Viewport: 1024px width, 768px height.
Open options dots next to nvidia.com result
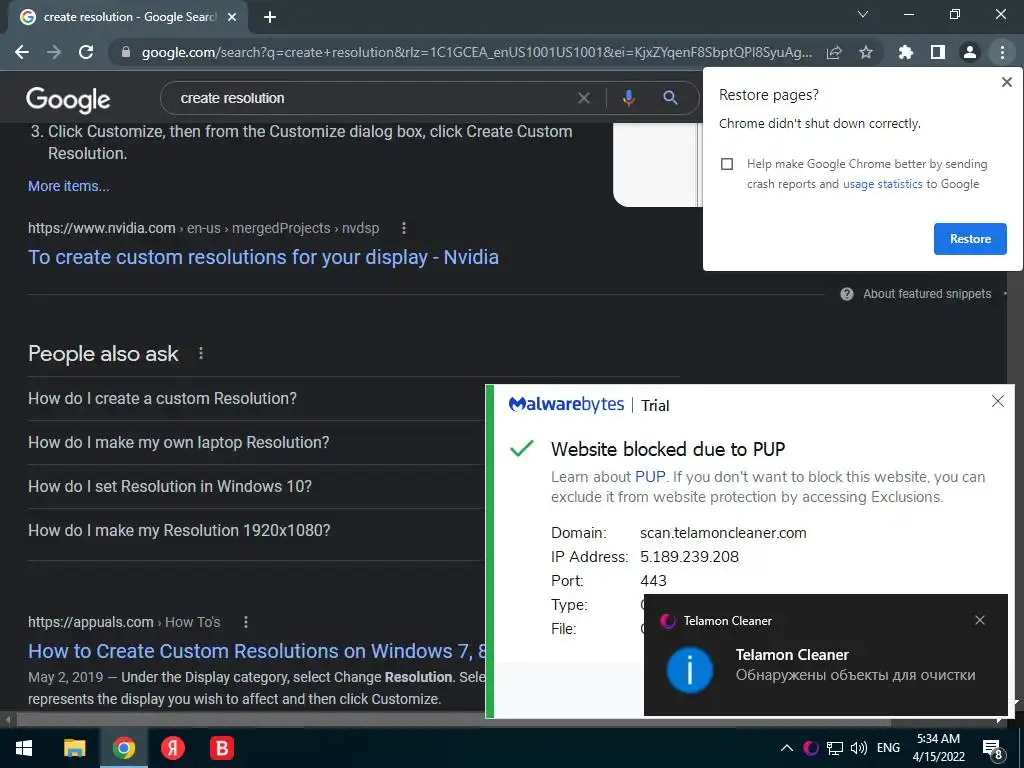pyautogui.click(x=404, y=228)
